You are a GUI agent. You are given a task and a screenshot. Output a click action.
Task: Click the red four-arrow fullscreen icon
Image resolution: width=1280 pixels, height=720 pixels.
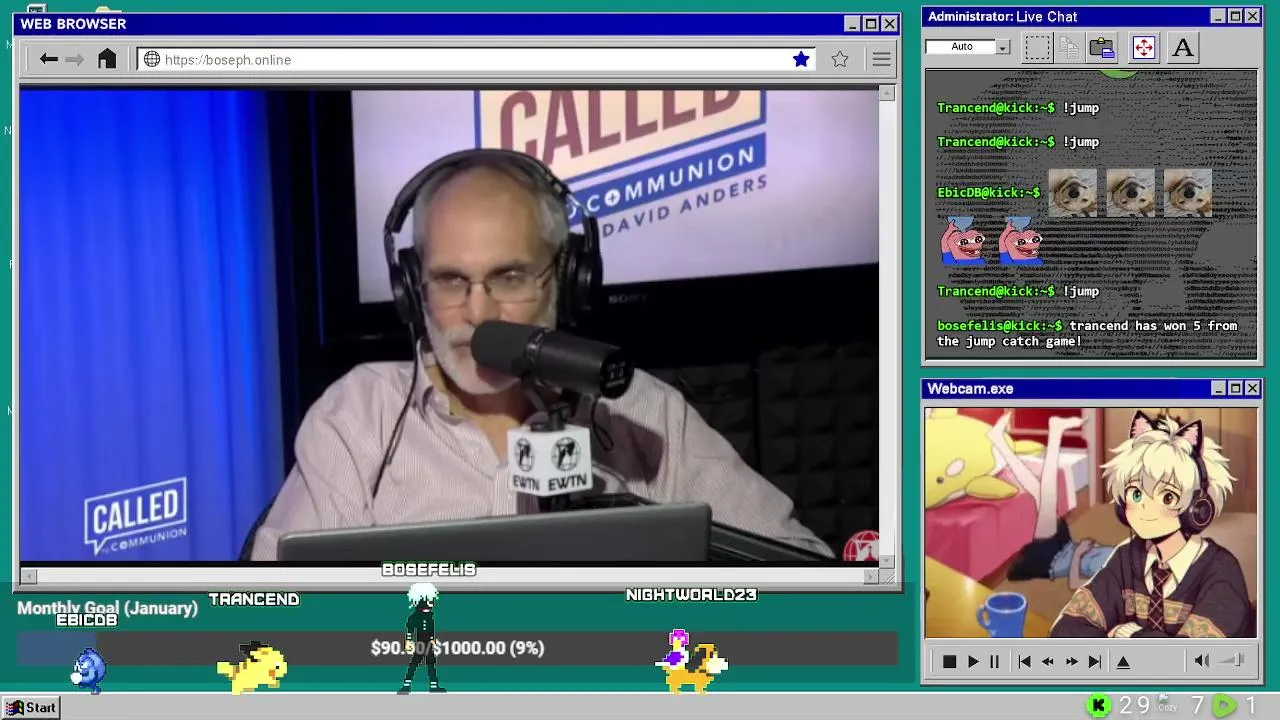pyautogui.click(x=1143, y=47)
